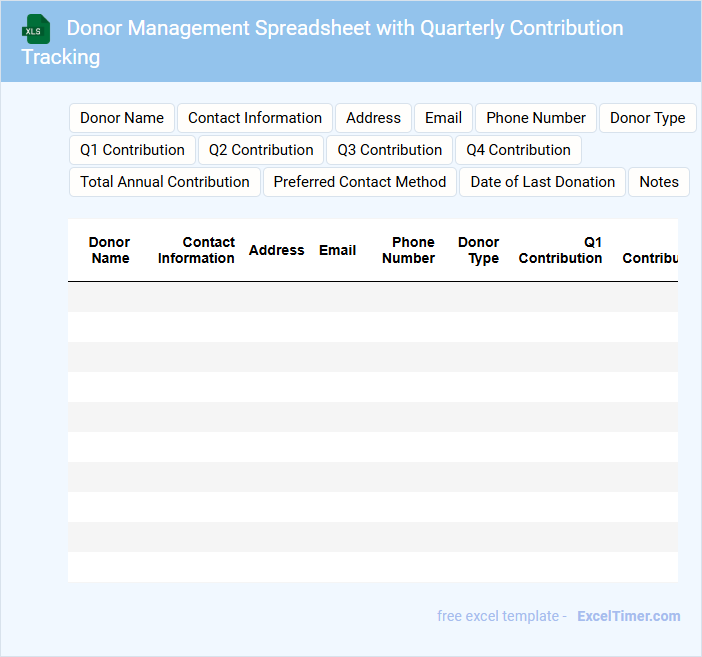The width and height of the screenshot is (702, 657).
Task: Click the Donor Name column header
Action: pos(110,250)
